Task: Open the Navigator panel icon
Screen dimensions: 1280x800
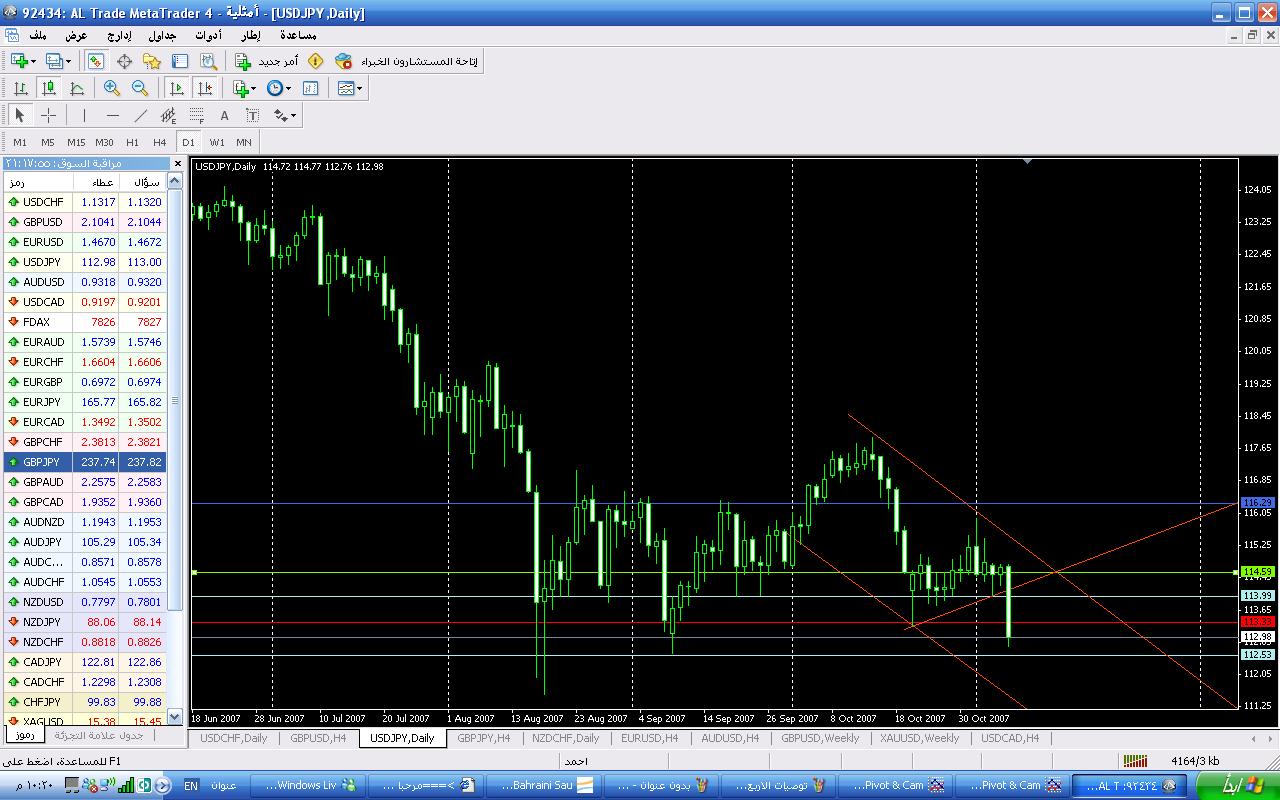Action: click(152, 62)
